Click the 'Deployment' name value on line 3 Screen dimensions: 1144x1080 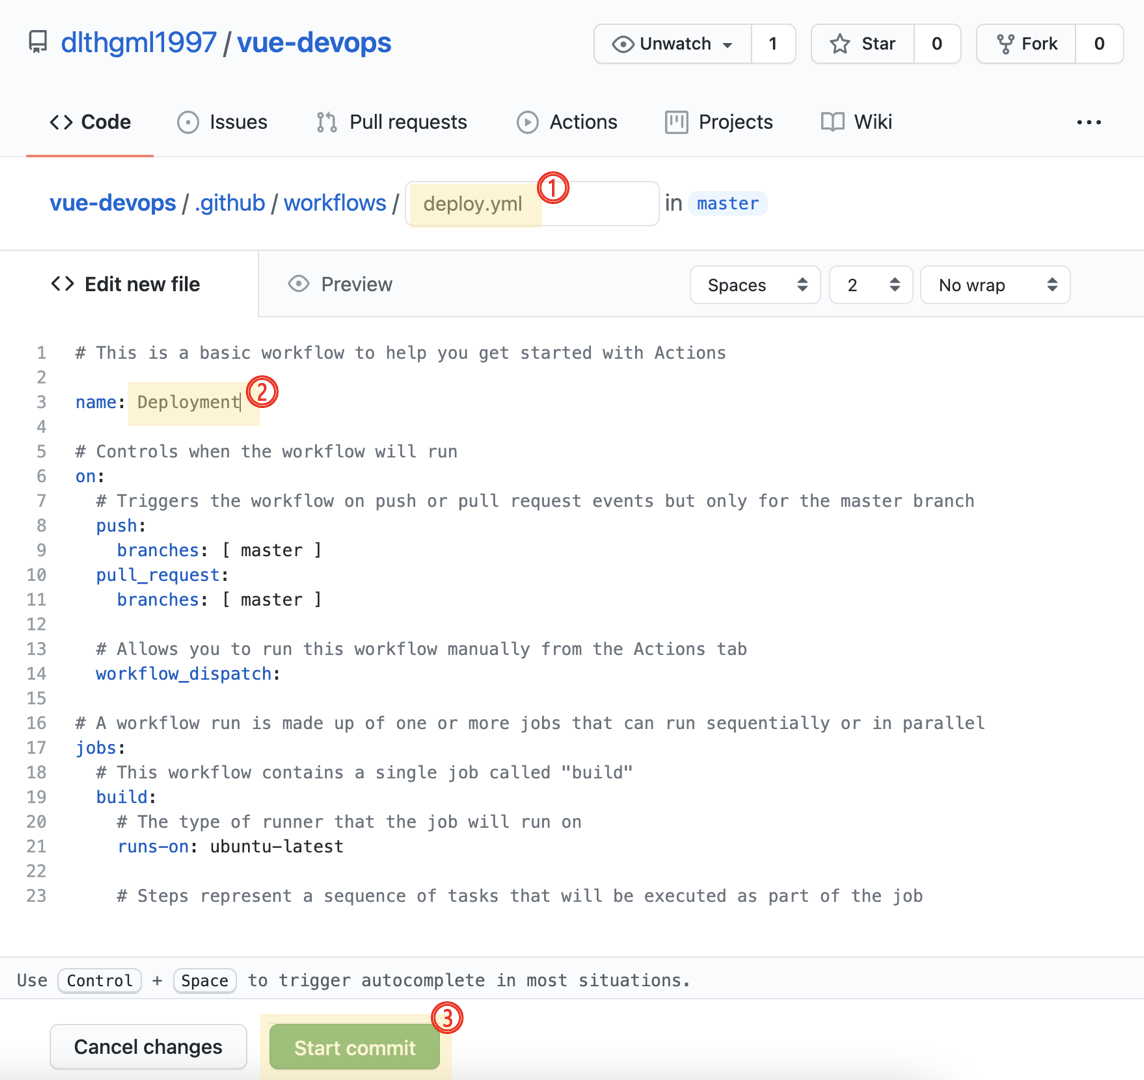(188, 402)
